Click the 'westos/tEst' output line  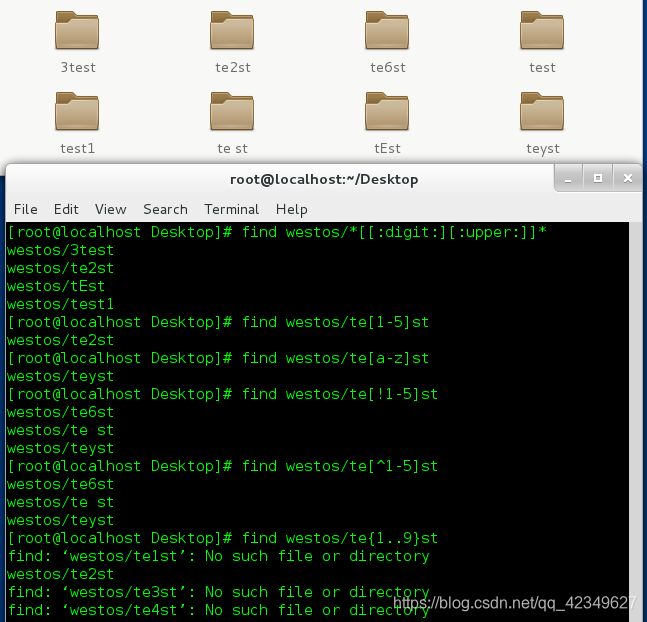[56, 286]
